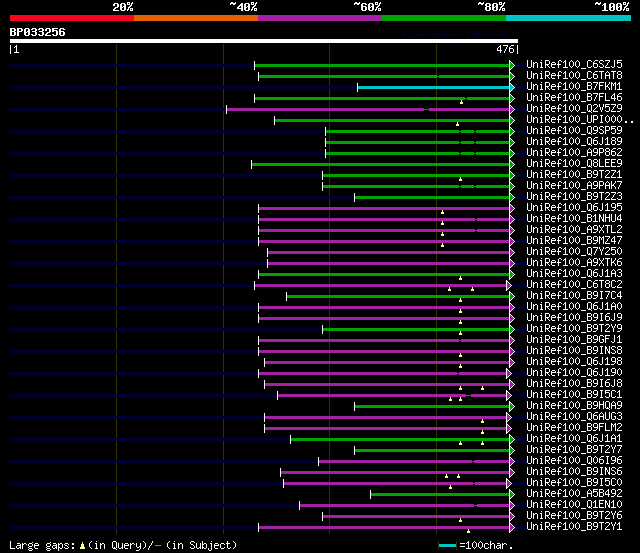Click UniRef100_Q7Y250 label text
The image size is (640, 553).
[x=574, y=252]
